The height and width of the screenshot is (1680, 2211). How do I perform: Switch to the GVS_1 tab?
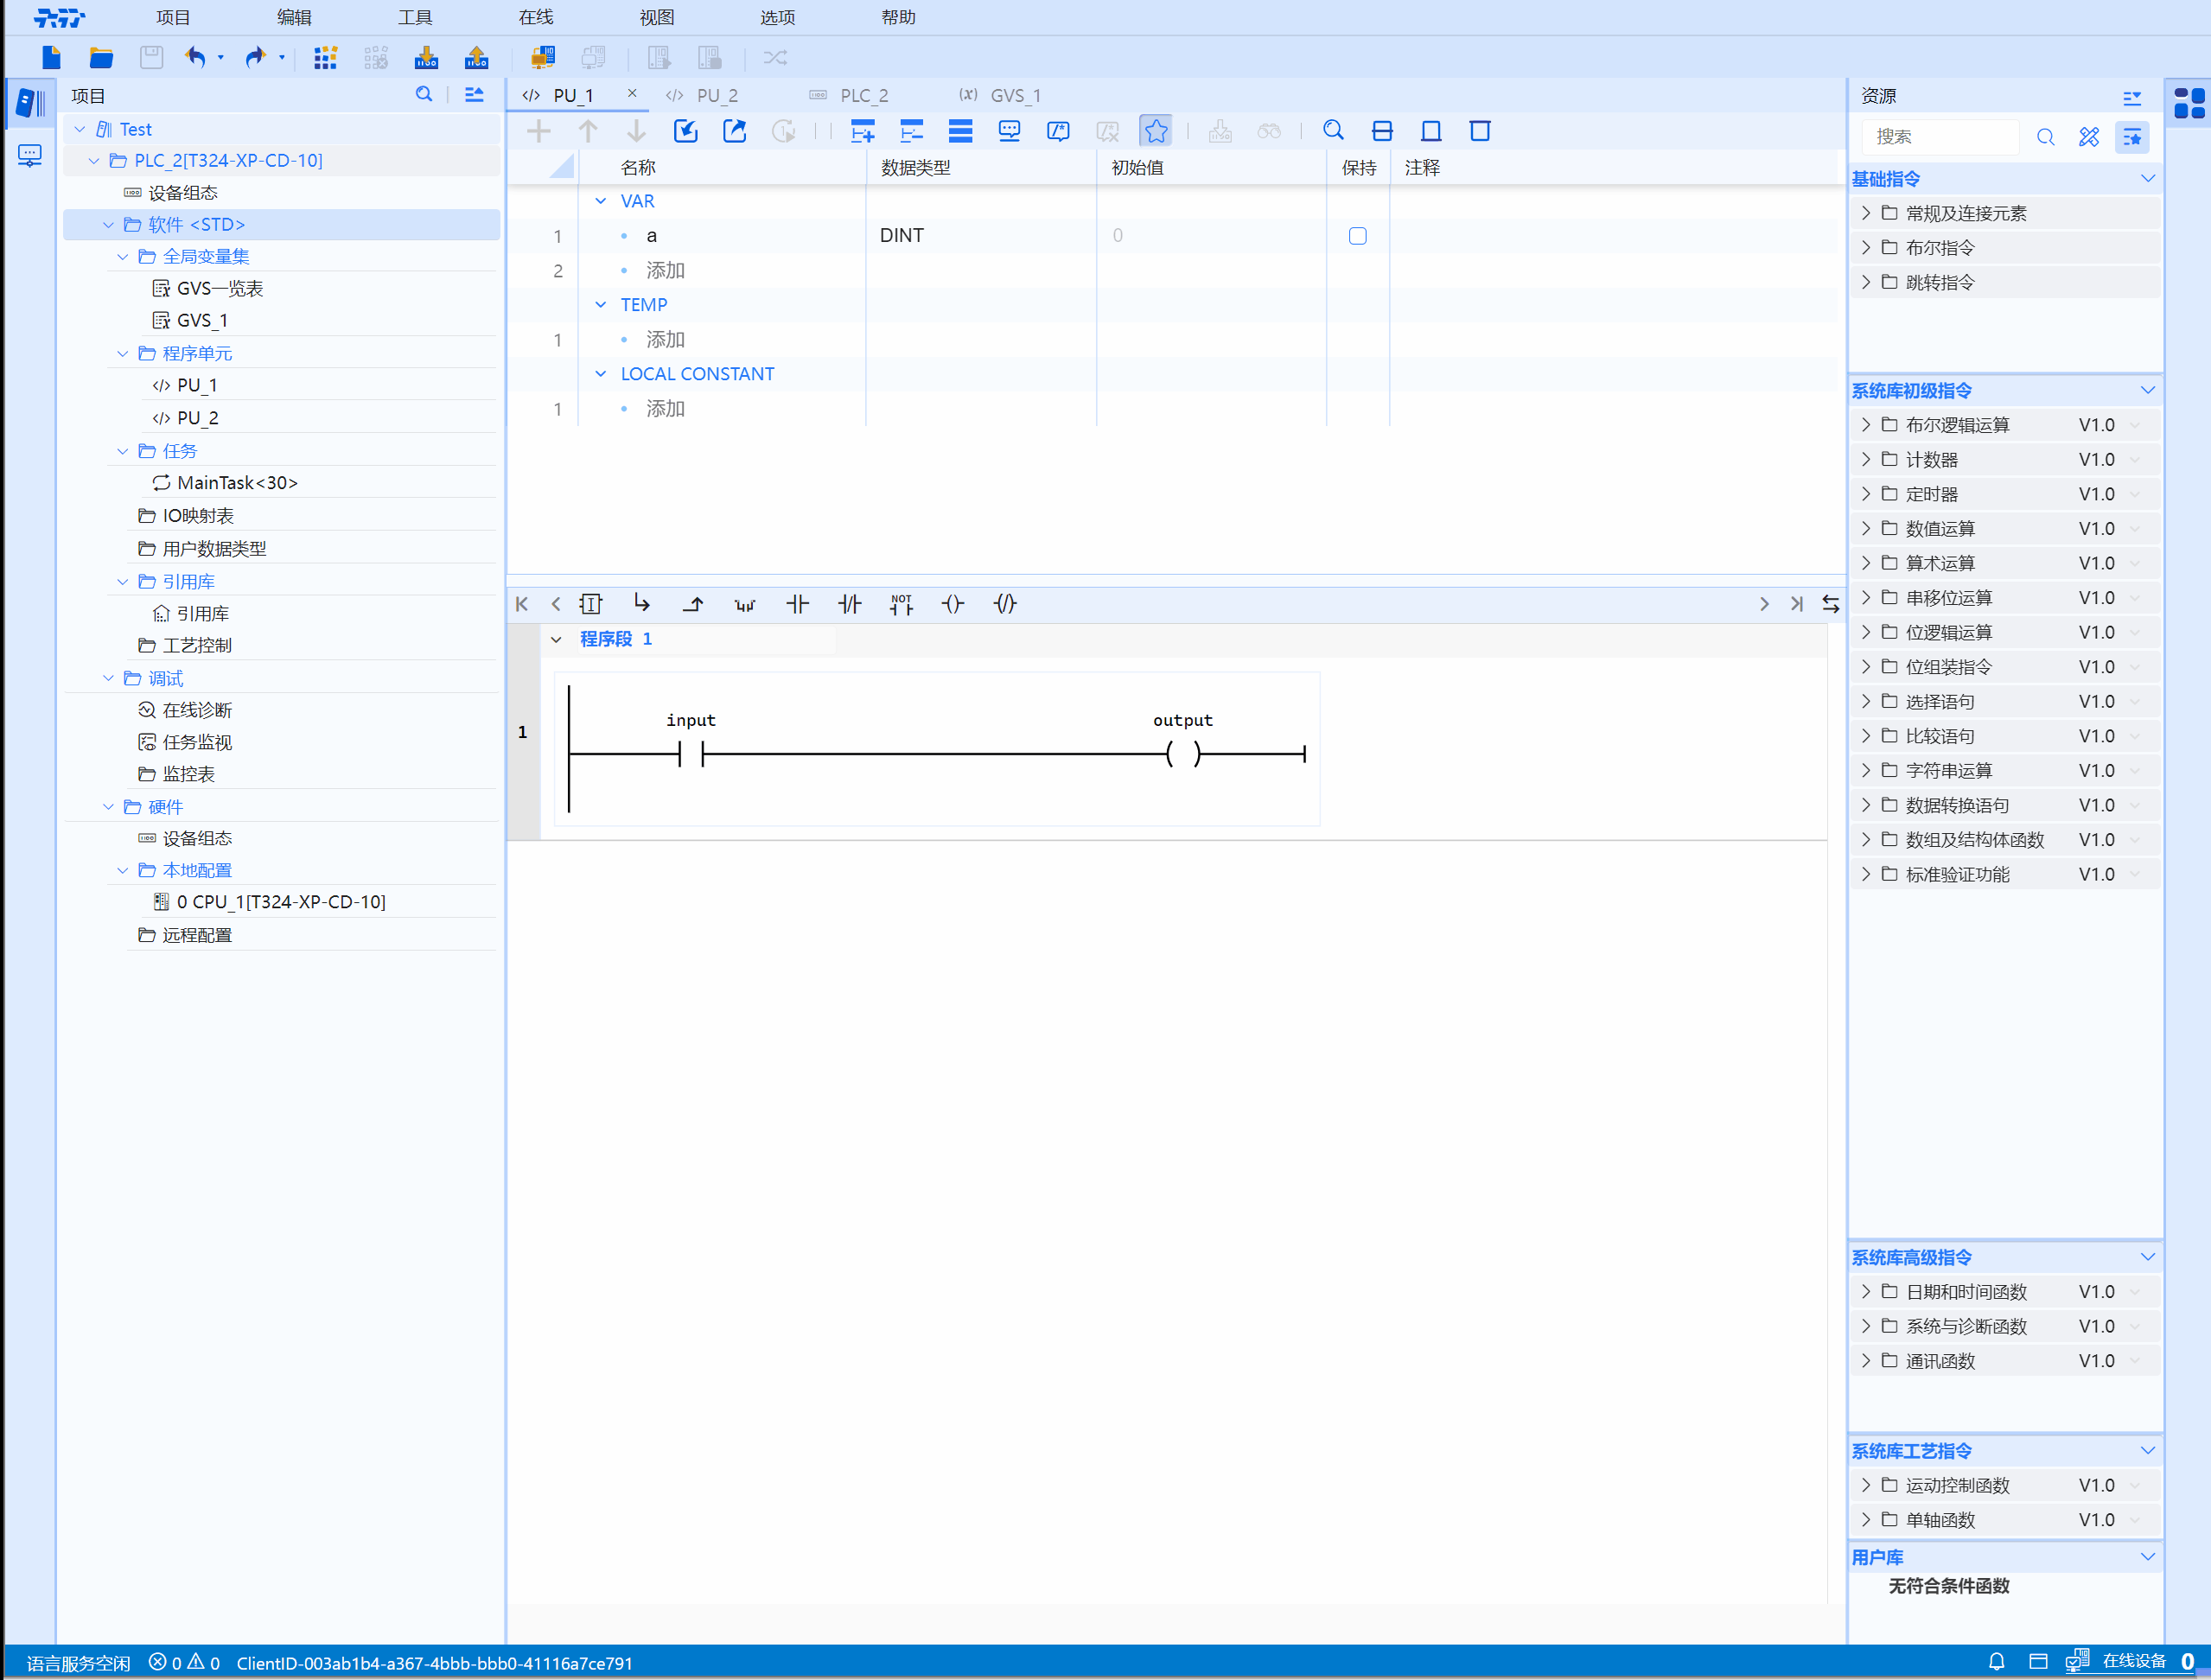click(1014, 95)
